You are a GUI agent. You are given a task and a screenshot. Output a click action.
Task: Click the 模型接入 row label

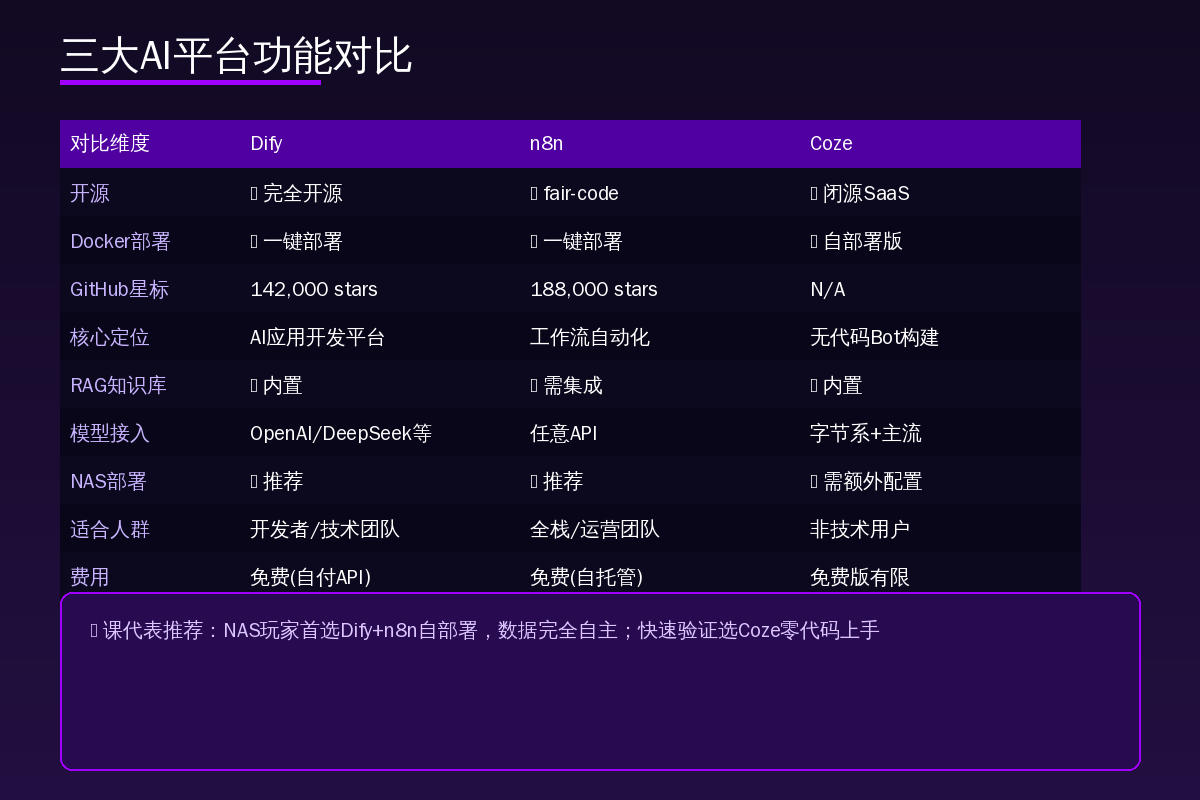point(110,433)
